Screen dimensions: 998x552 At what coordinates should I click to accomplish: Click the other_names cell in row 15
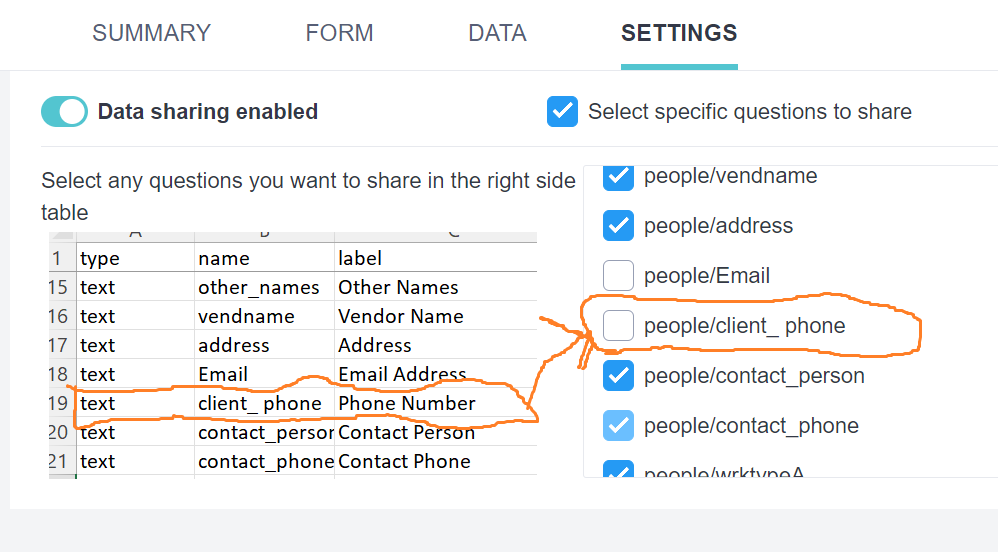point(259,288)
